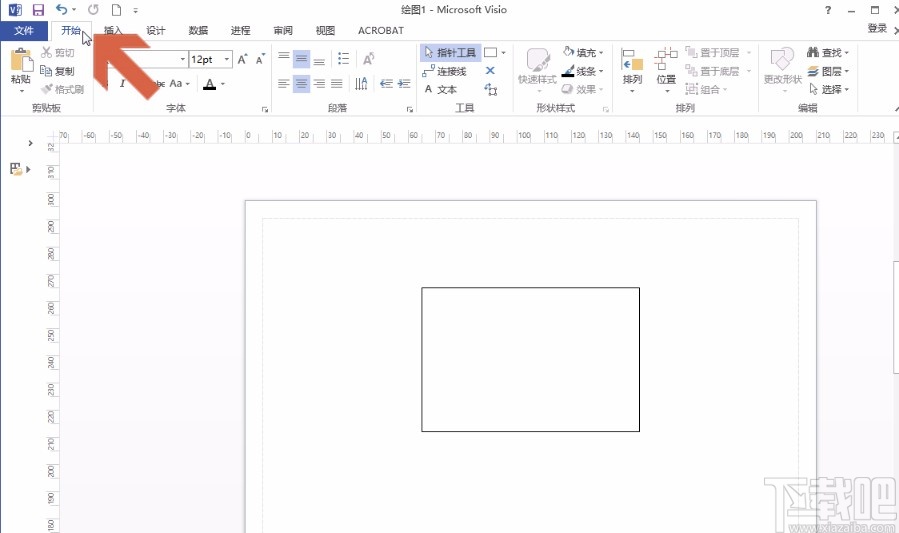Click the Copy (复制) button
899x533 pixels.
pos(58,71)
